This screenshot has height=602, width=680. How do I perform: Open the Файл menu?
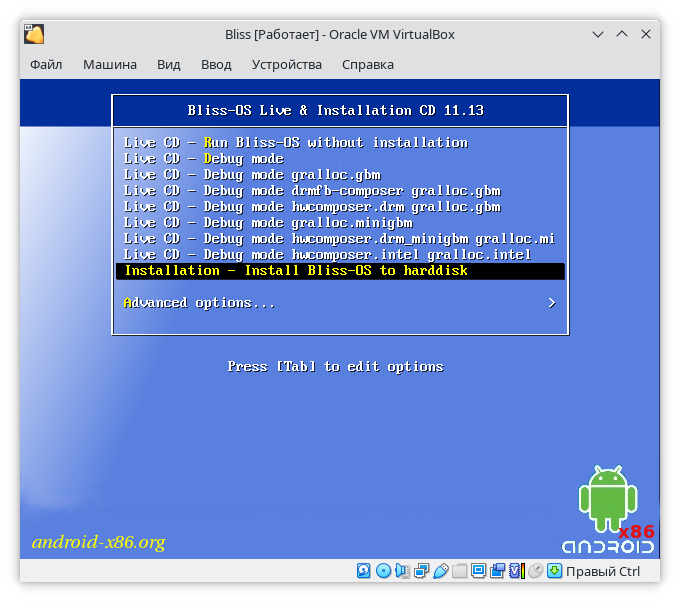click(x=46, y=65)
